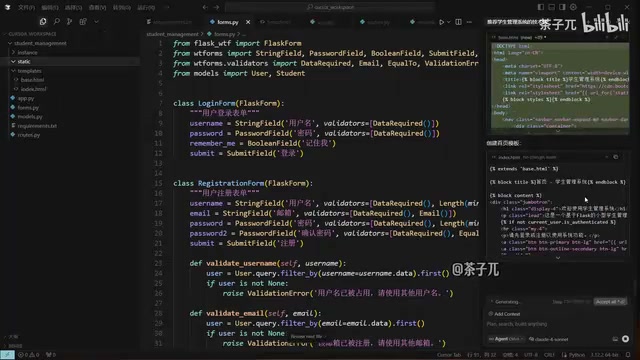The width and height of the screenshot is (640, 360).
Task: Open models.py in file explorer
Action: click(30, 116)
